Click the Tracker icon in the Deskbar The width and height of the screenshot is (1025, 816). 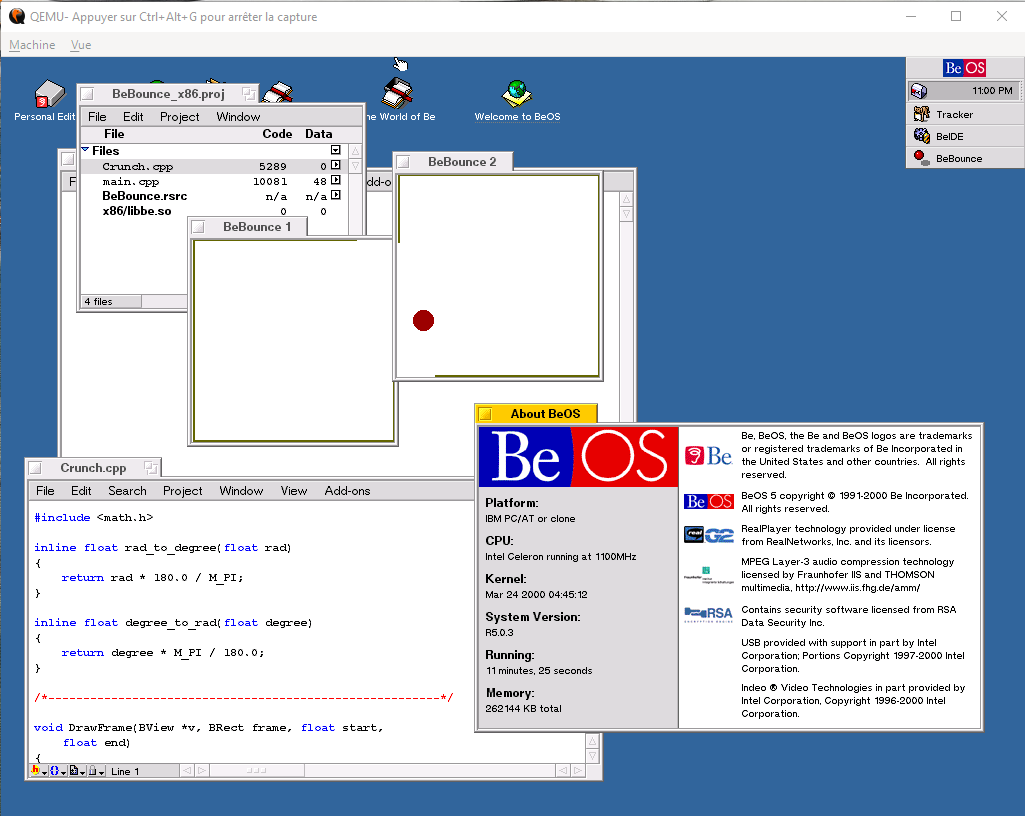tap(922, 114)
